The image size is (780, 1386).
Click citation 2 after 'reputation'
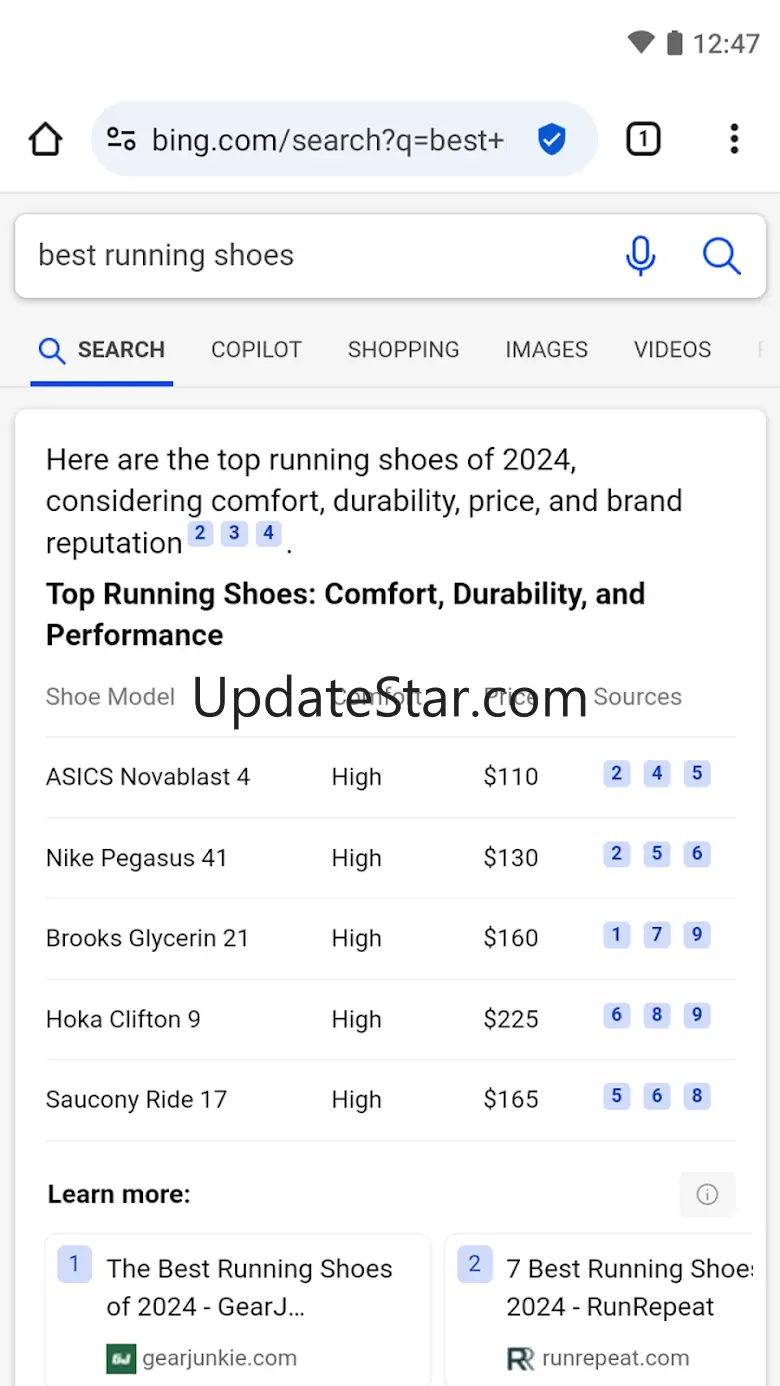[x=200, y=533]
